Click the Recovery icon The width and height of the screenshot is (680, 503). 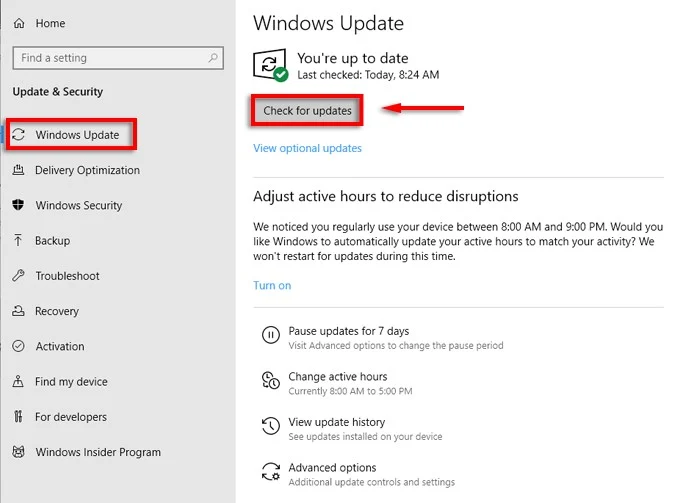(18, 310)
